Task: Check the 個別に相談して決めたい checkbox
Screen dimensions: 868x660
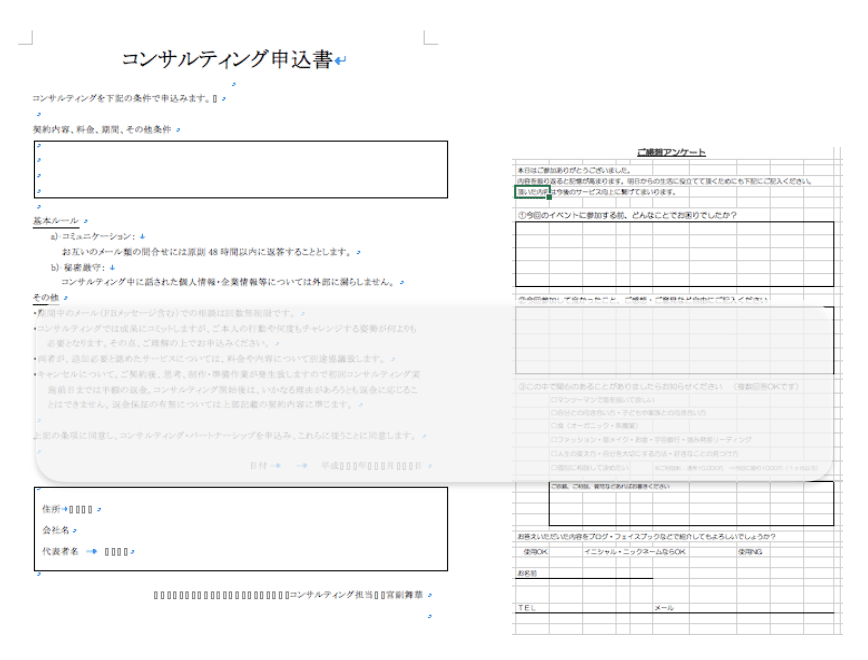Action: click(553, 466)
